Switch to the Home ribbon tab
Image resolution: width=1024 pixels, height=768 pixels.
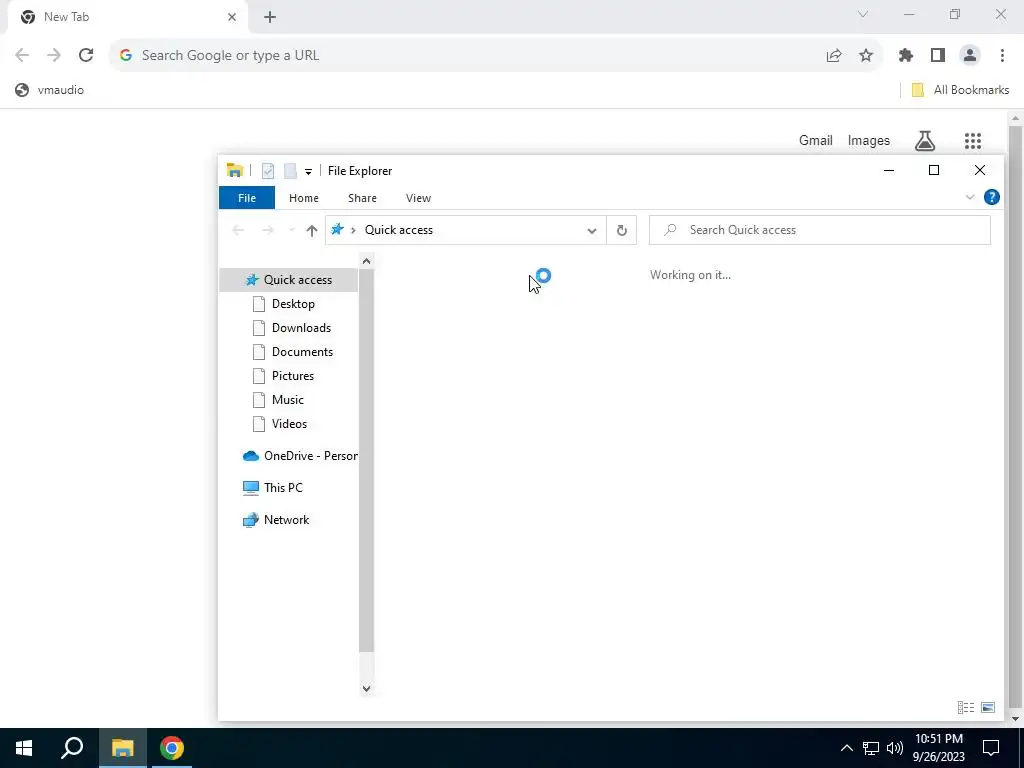(304, 198)
